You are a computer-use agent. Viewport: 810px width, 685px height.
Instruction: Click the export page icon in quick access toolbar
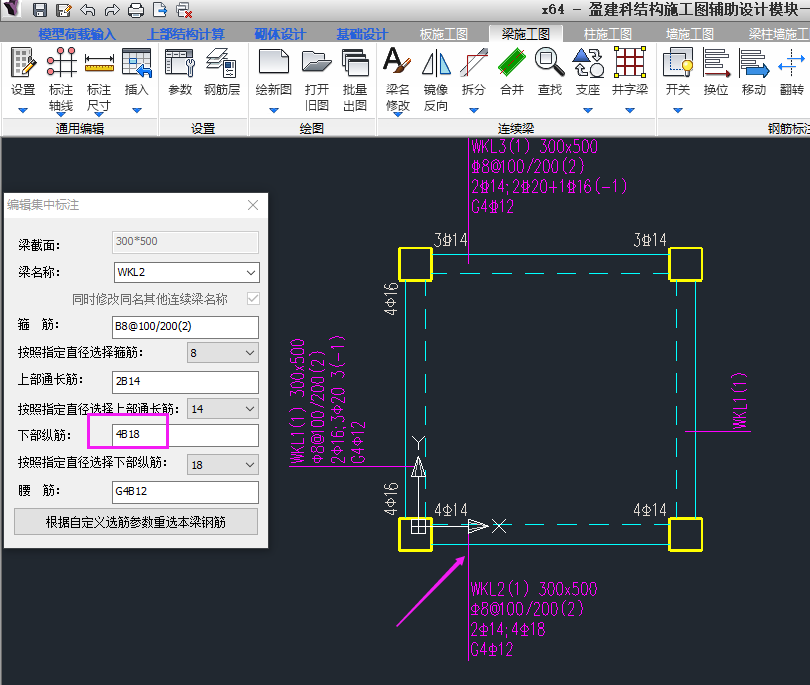point(160,10)
